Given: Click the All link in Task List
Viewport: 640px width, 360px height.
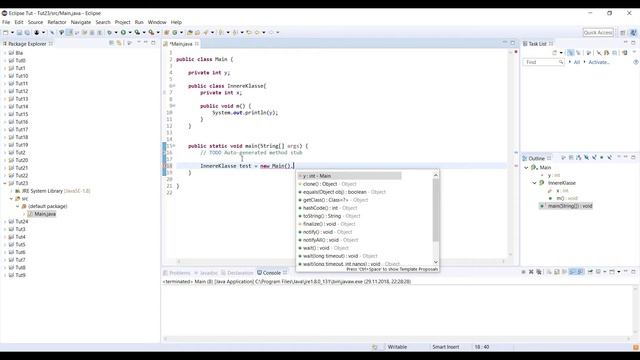Looking at the screenshot, I should click(577, 62).
